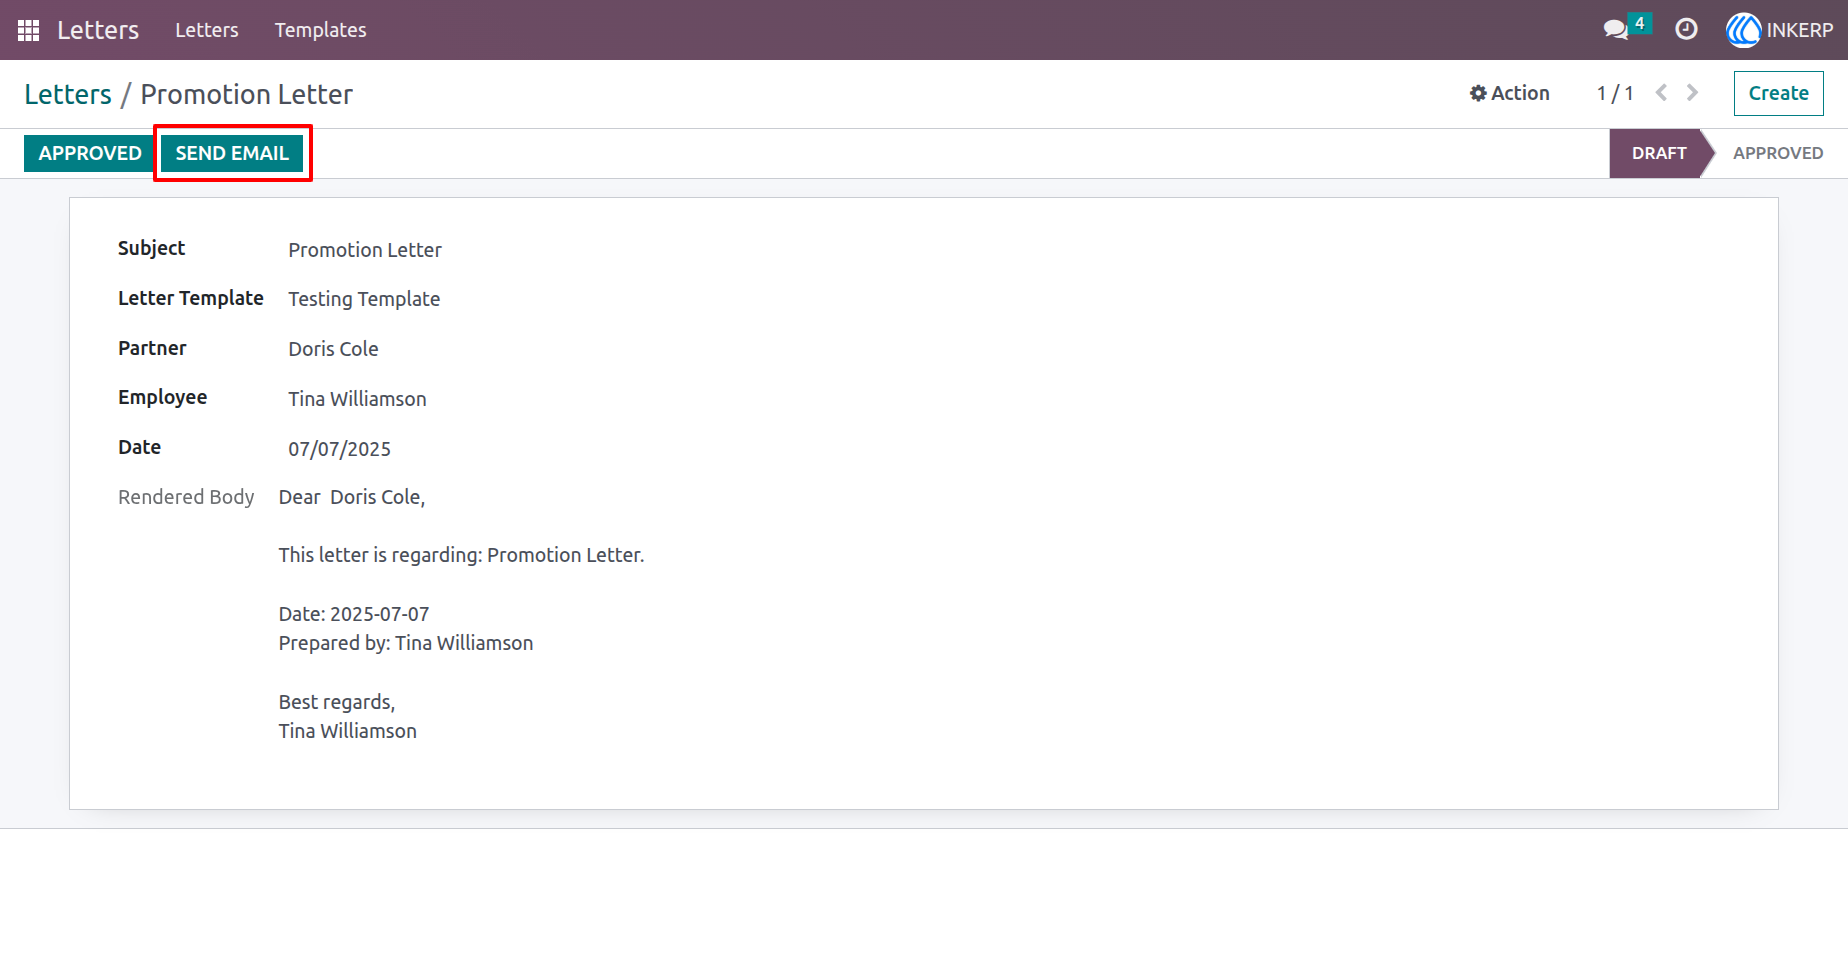1848x966 pixels.
Task: Click the 'Dear Doris Cole,' line
Action: (x=352, y=497)
